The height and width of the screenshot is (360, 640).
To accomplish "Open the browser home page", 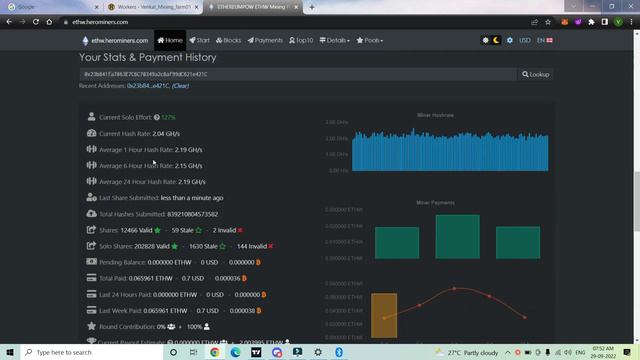I will point(49,22).
